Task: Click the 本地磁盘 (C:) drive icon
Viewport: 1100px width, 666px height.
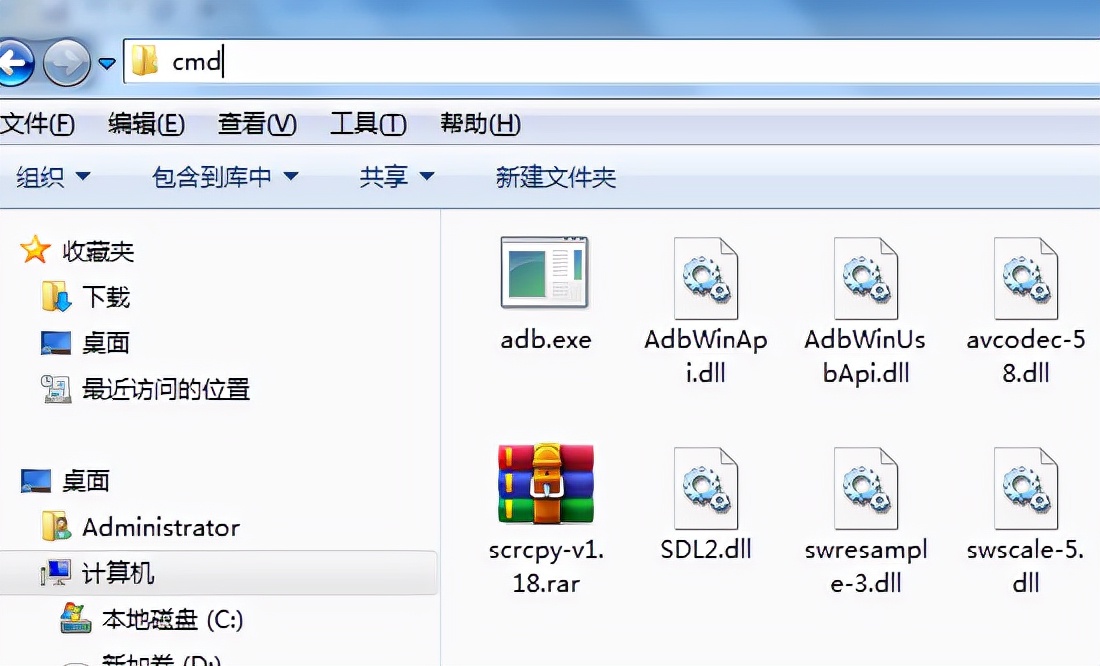Action: point(75,618)
